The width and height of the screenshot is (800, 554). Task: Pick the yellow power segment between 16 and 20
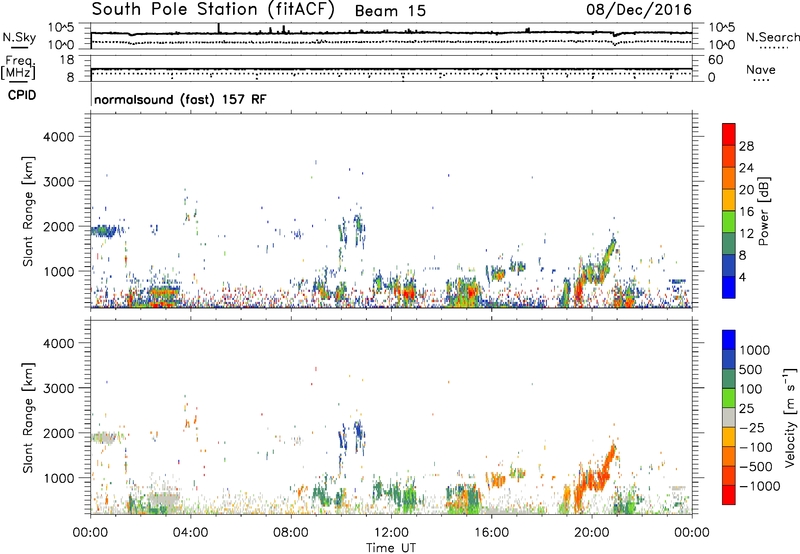tap(729, 200)
